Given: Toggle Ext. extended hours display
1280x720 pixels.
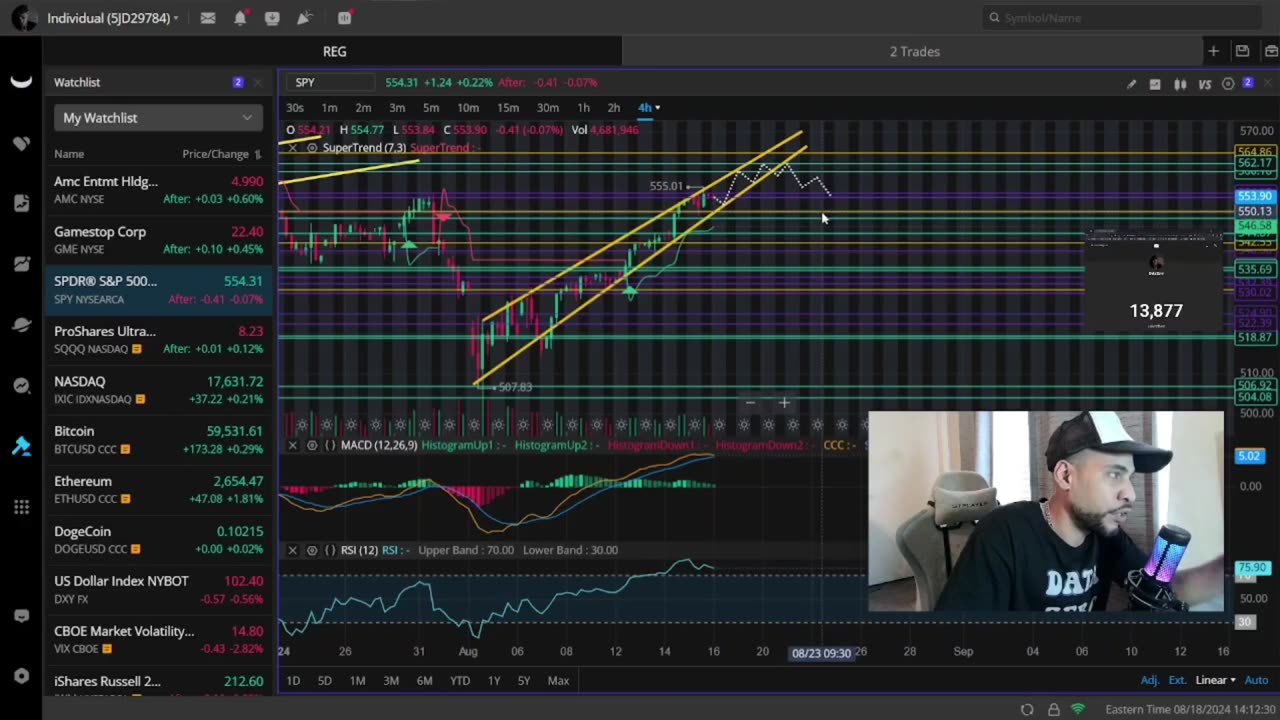Looking at the screenshot, I should point(1177,680).
